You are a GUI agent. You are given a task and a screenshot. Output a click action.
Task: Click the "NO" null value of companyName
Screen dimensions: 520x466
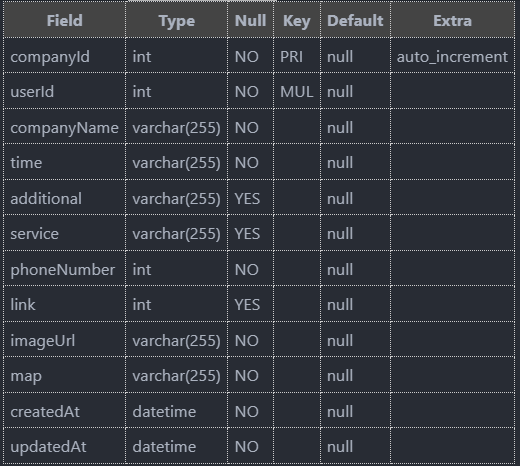(x=247, y=128)
